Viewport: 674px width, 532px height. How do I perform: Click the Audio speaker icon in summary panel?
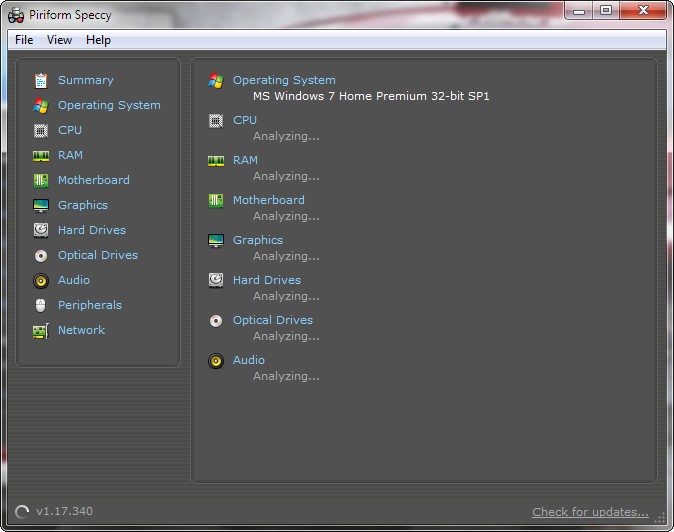[x=216, y=361]
